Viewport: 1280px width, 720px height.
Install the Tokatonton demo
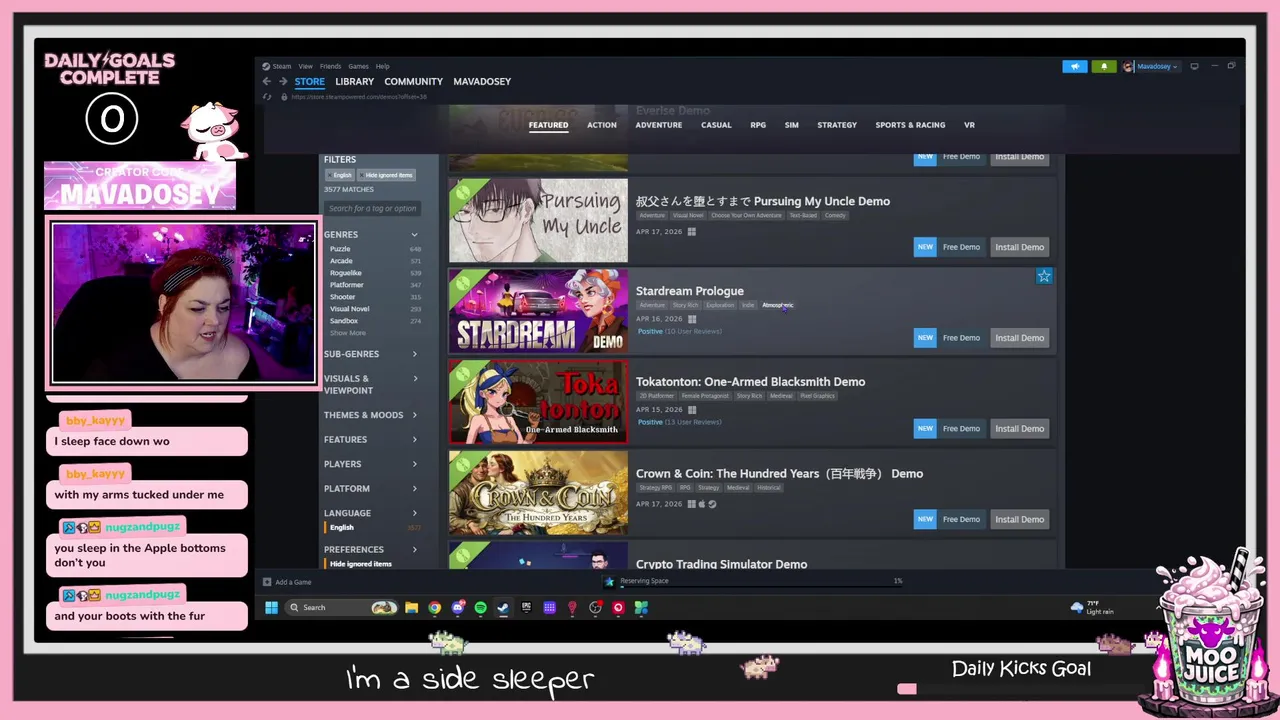tap(1019, 429)
